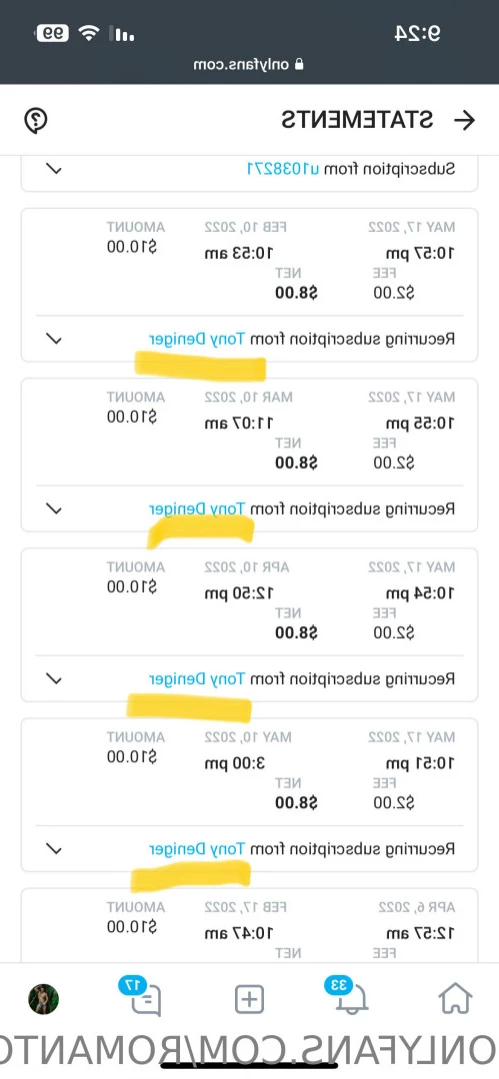Image resolution: width=499 pixels, height=1079 pixels.
Task: Tap the lock icon beside onlyfans.com
Action: (x=299, y=64)
